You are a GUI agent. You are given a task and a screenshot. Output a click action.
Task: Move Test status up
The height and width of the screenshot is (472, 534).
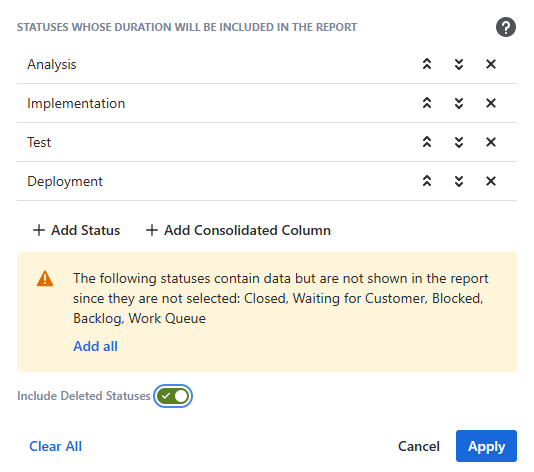(427, 142)
